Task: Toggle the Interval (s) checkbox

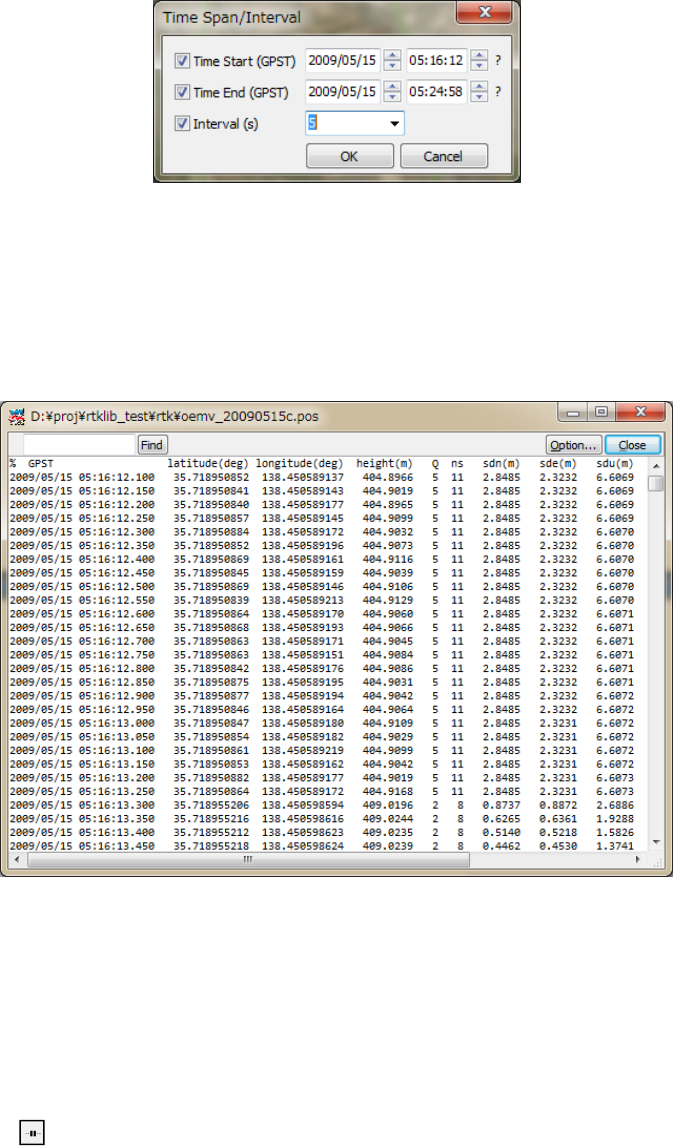Action: coord(183,124)
